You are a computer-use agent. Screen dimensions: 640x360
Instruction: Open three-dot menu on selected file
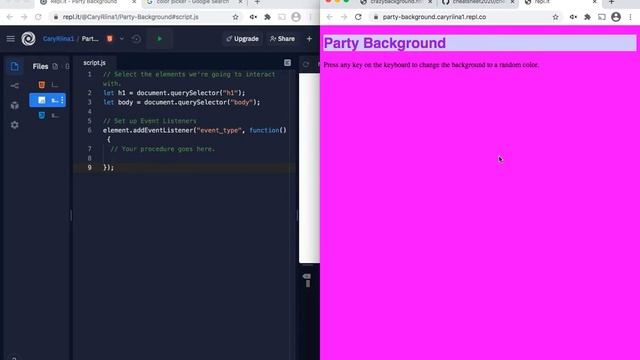(62, 100)
